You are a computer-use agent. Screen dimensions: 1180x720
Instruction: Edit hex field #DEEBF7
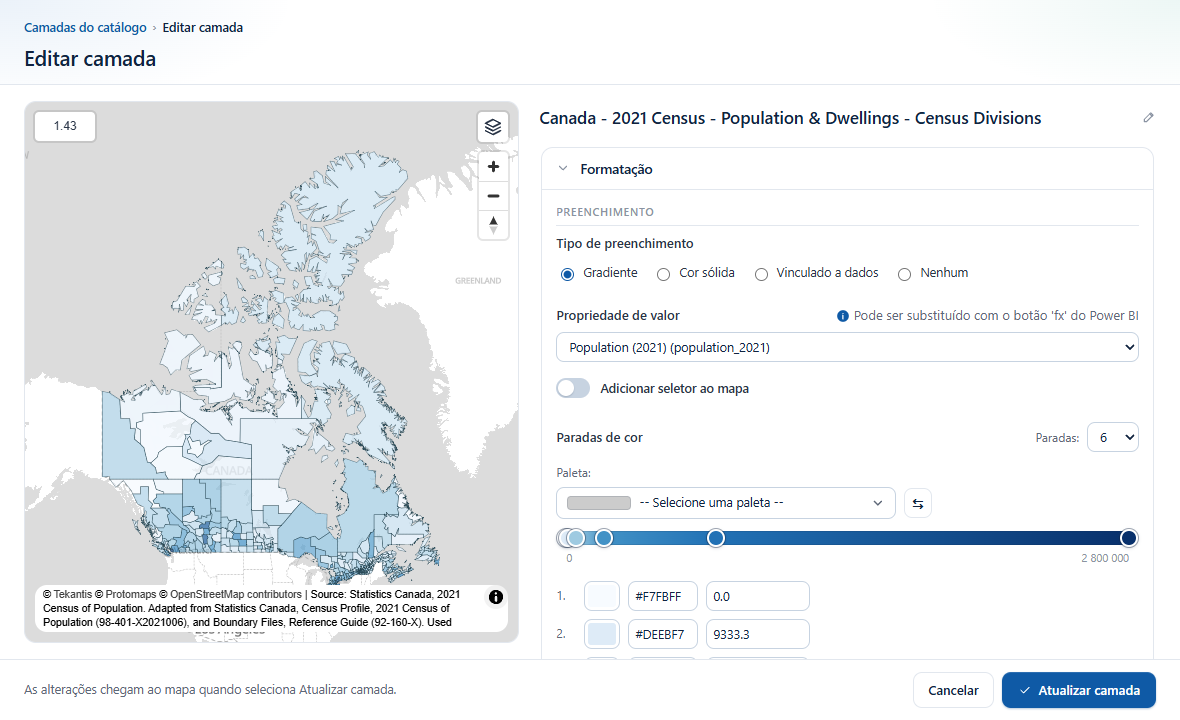(x=662, y=634)
